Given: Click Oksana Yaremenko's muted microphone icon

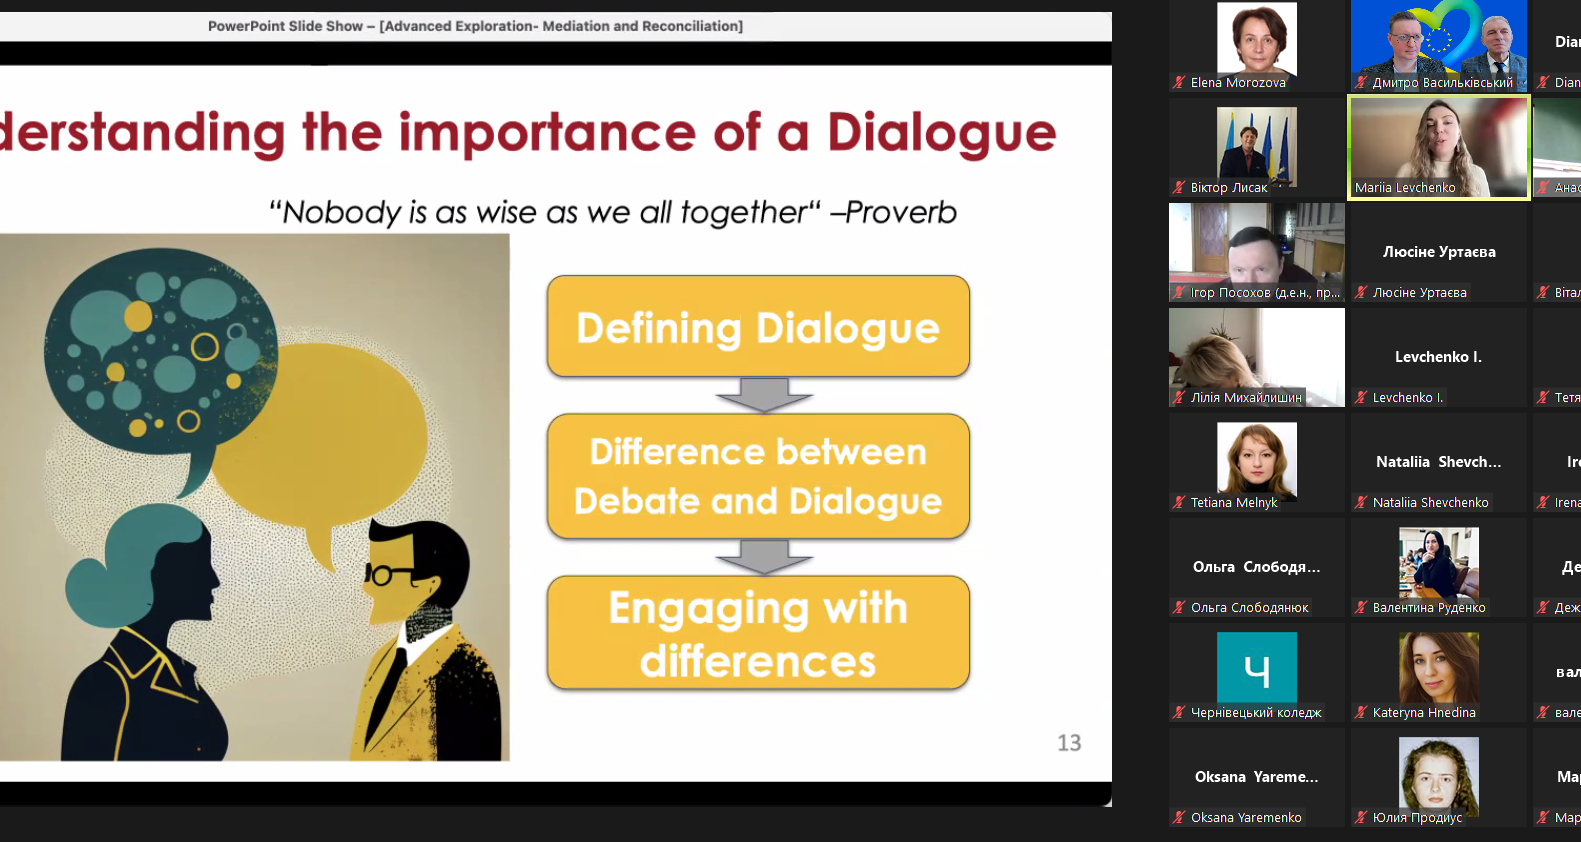Looking at the screenshot, I should (1180, 818).
